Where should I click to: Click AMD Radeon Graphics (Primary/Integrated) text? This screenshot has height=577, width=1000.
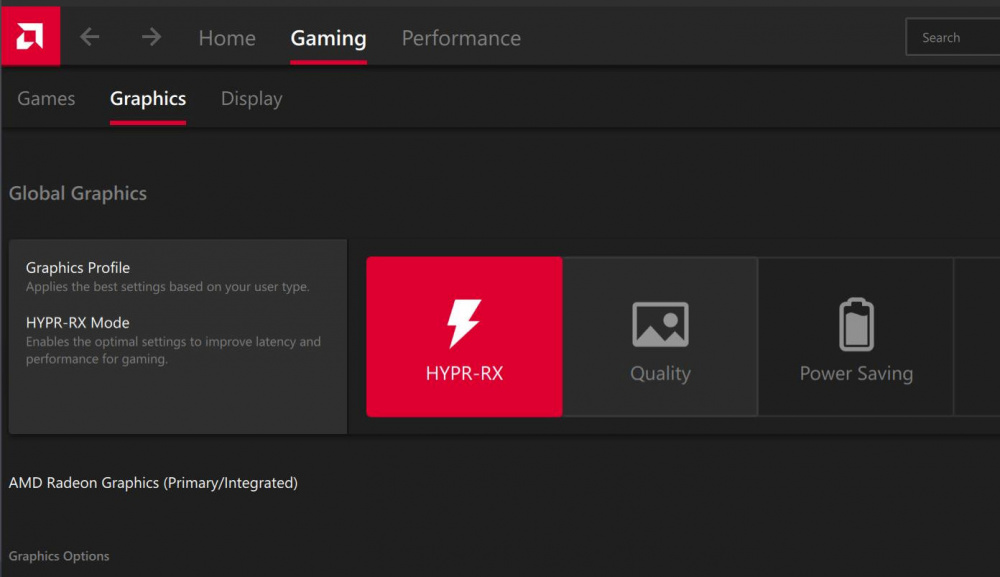coord(153,483)
